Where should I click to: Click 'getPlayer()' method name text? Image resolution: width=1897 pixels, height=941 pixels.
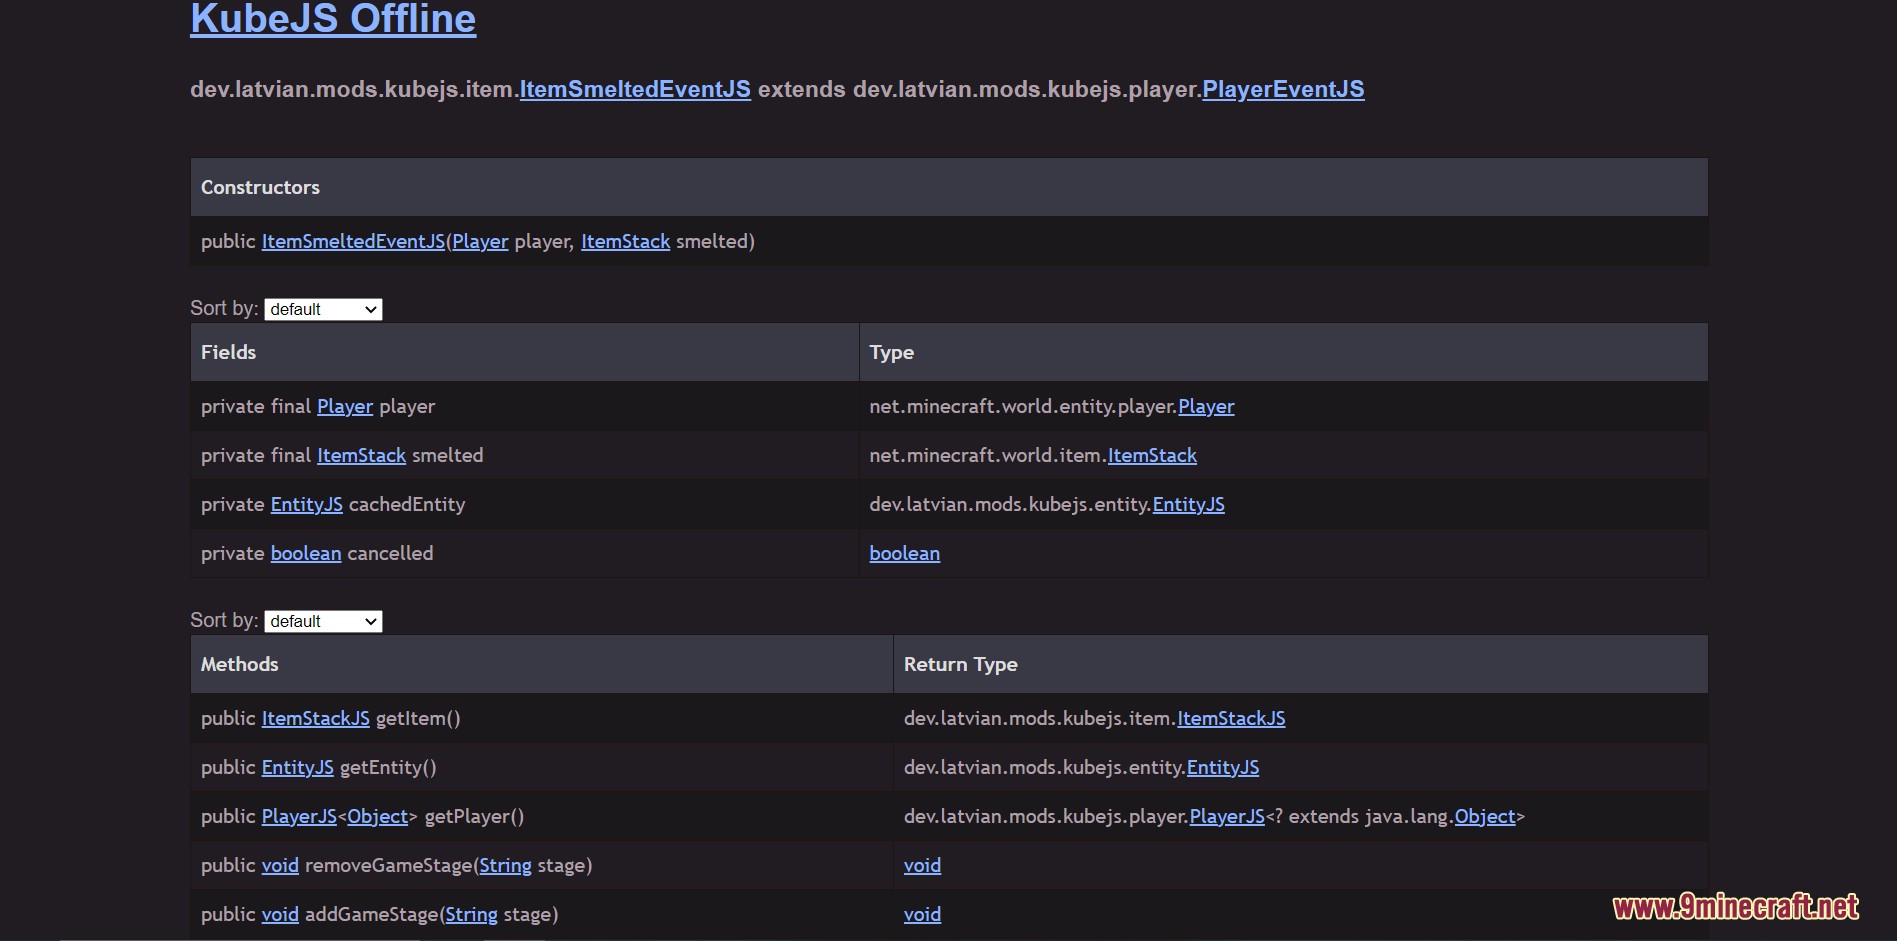(x=474, y=816)
